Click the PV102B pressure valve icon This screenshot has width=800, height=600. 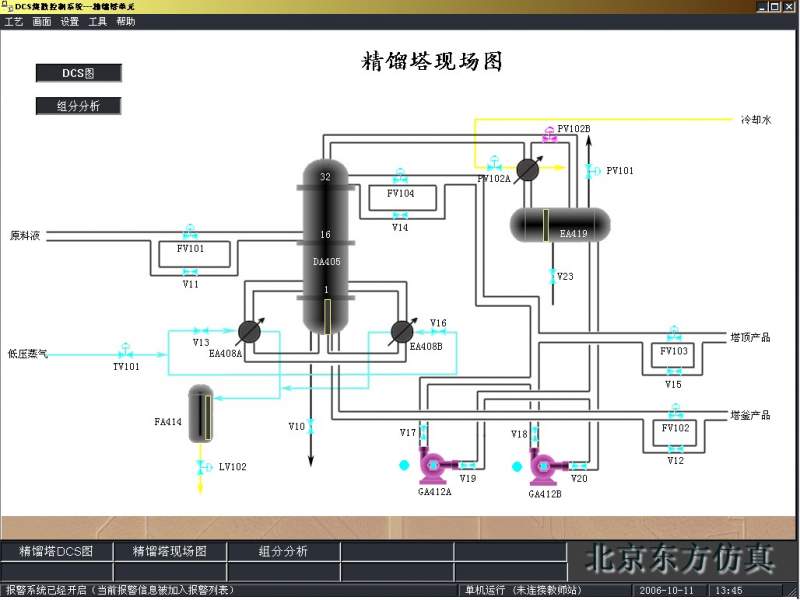(x=549, y=134)
